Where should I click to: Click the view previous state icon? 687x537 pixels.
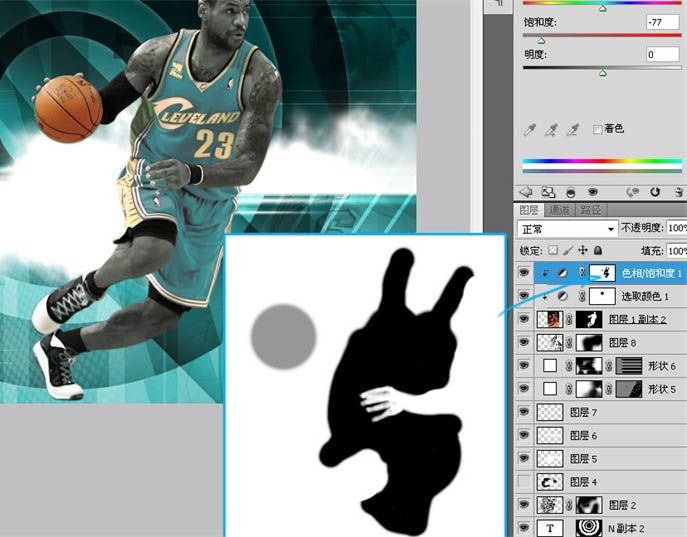632,192
